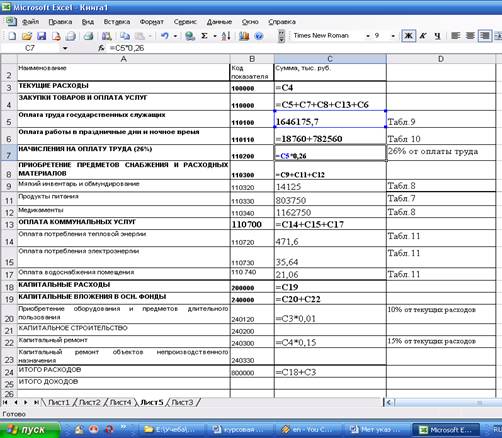Open the Формат menu
The image size is (502, 438).
(x=152, y=22)
